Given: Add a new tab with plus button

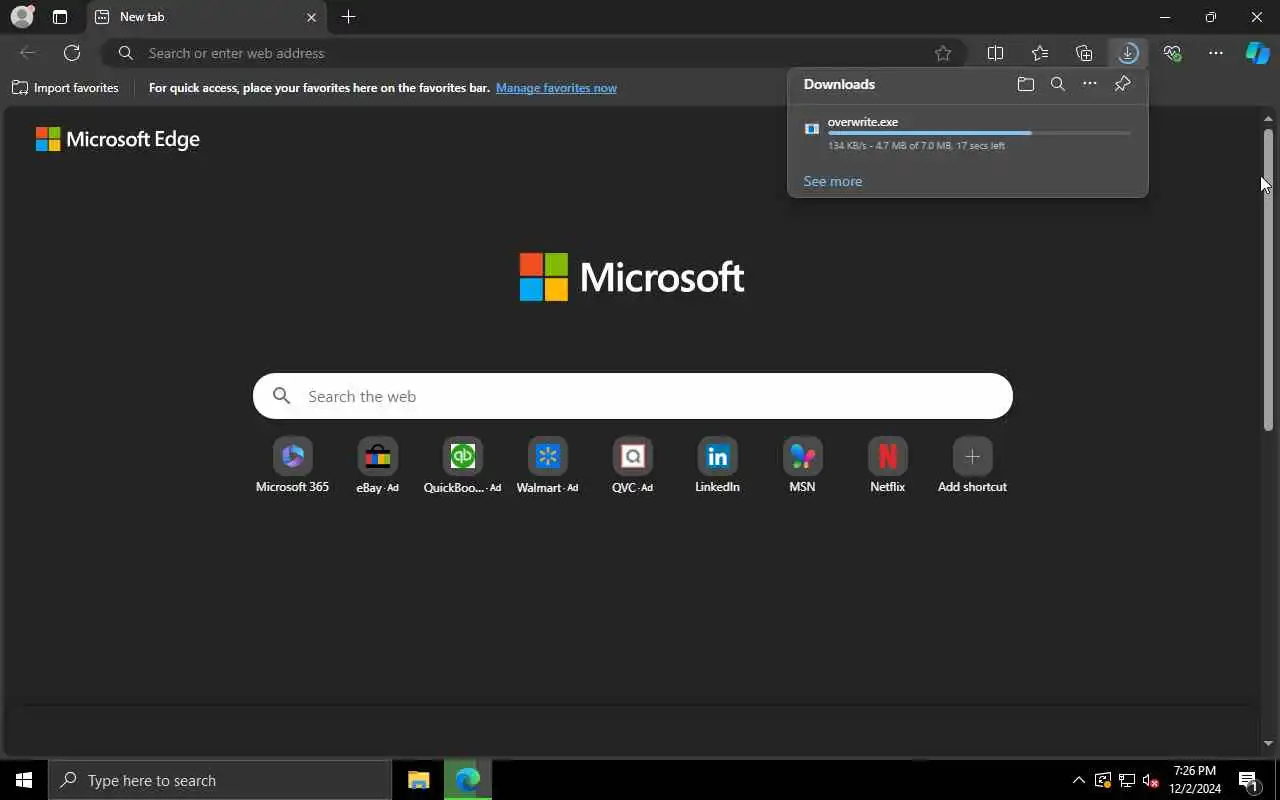Looking at the screenshot, I should pyautogui.click(x=348, y=17).
